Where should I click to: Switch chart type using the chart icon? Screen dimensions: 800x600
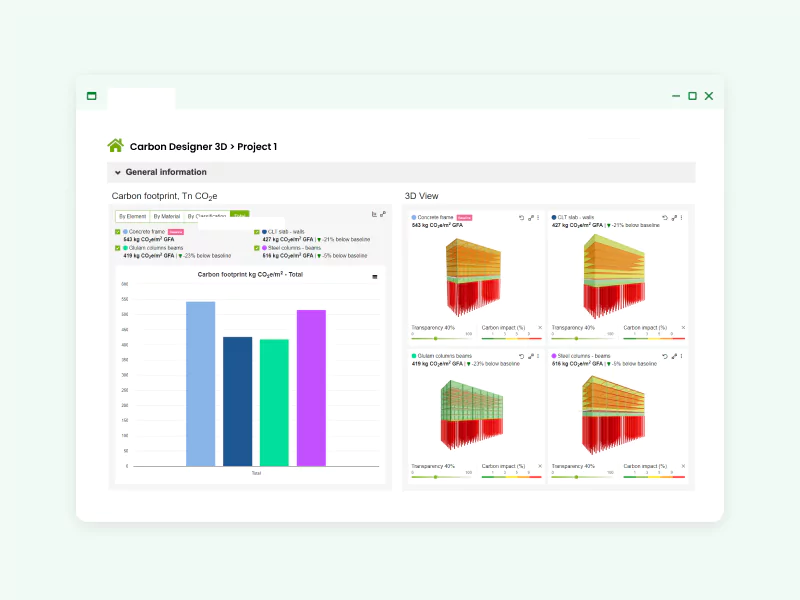[x=374, y=214]
